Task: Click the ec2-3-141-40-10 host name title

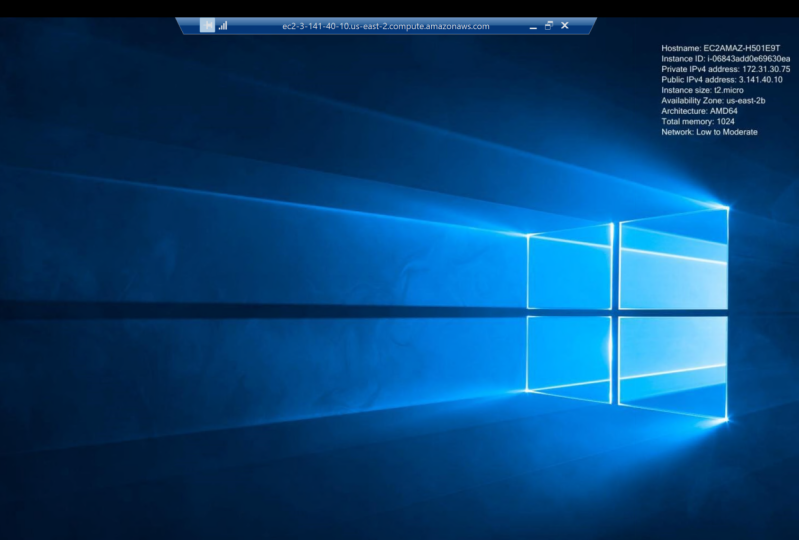Action: 386,26
